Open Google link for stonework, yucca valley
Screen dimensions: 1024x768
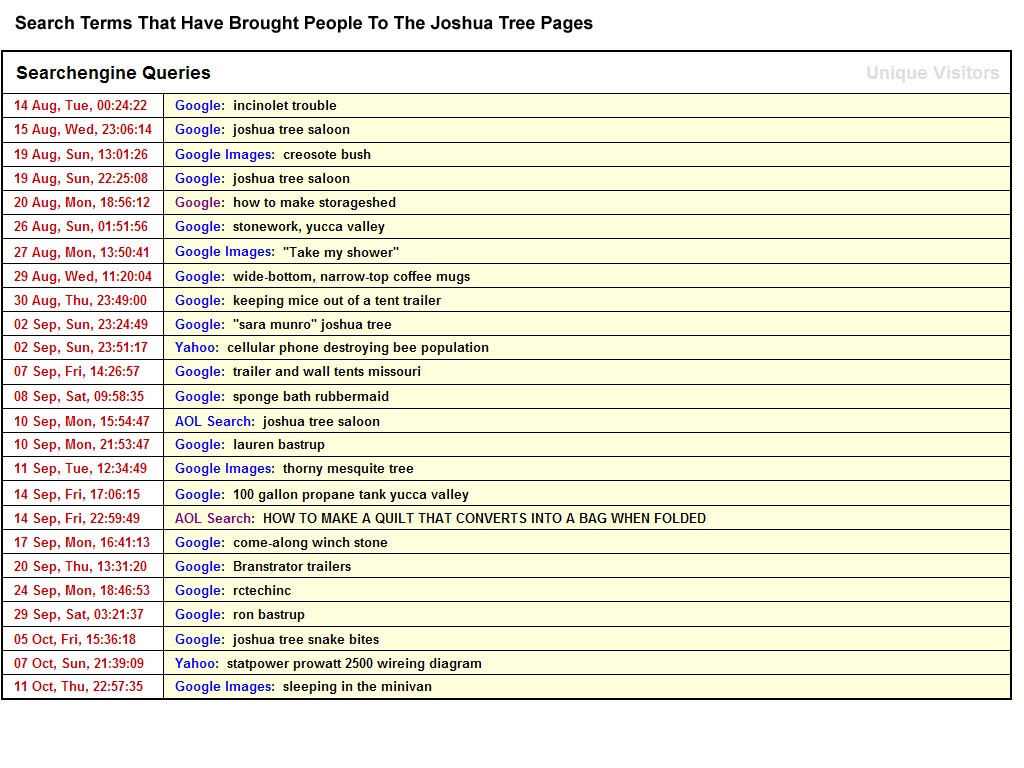click(198, 227)
